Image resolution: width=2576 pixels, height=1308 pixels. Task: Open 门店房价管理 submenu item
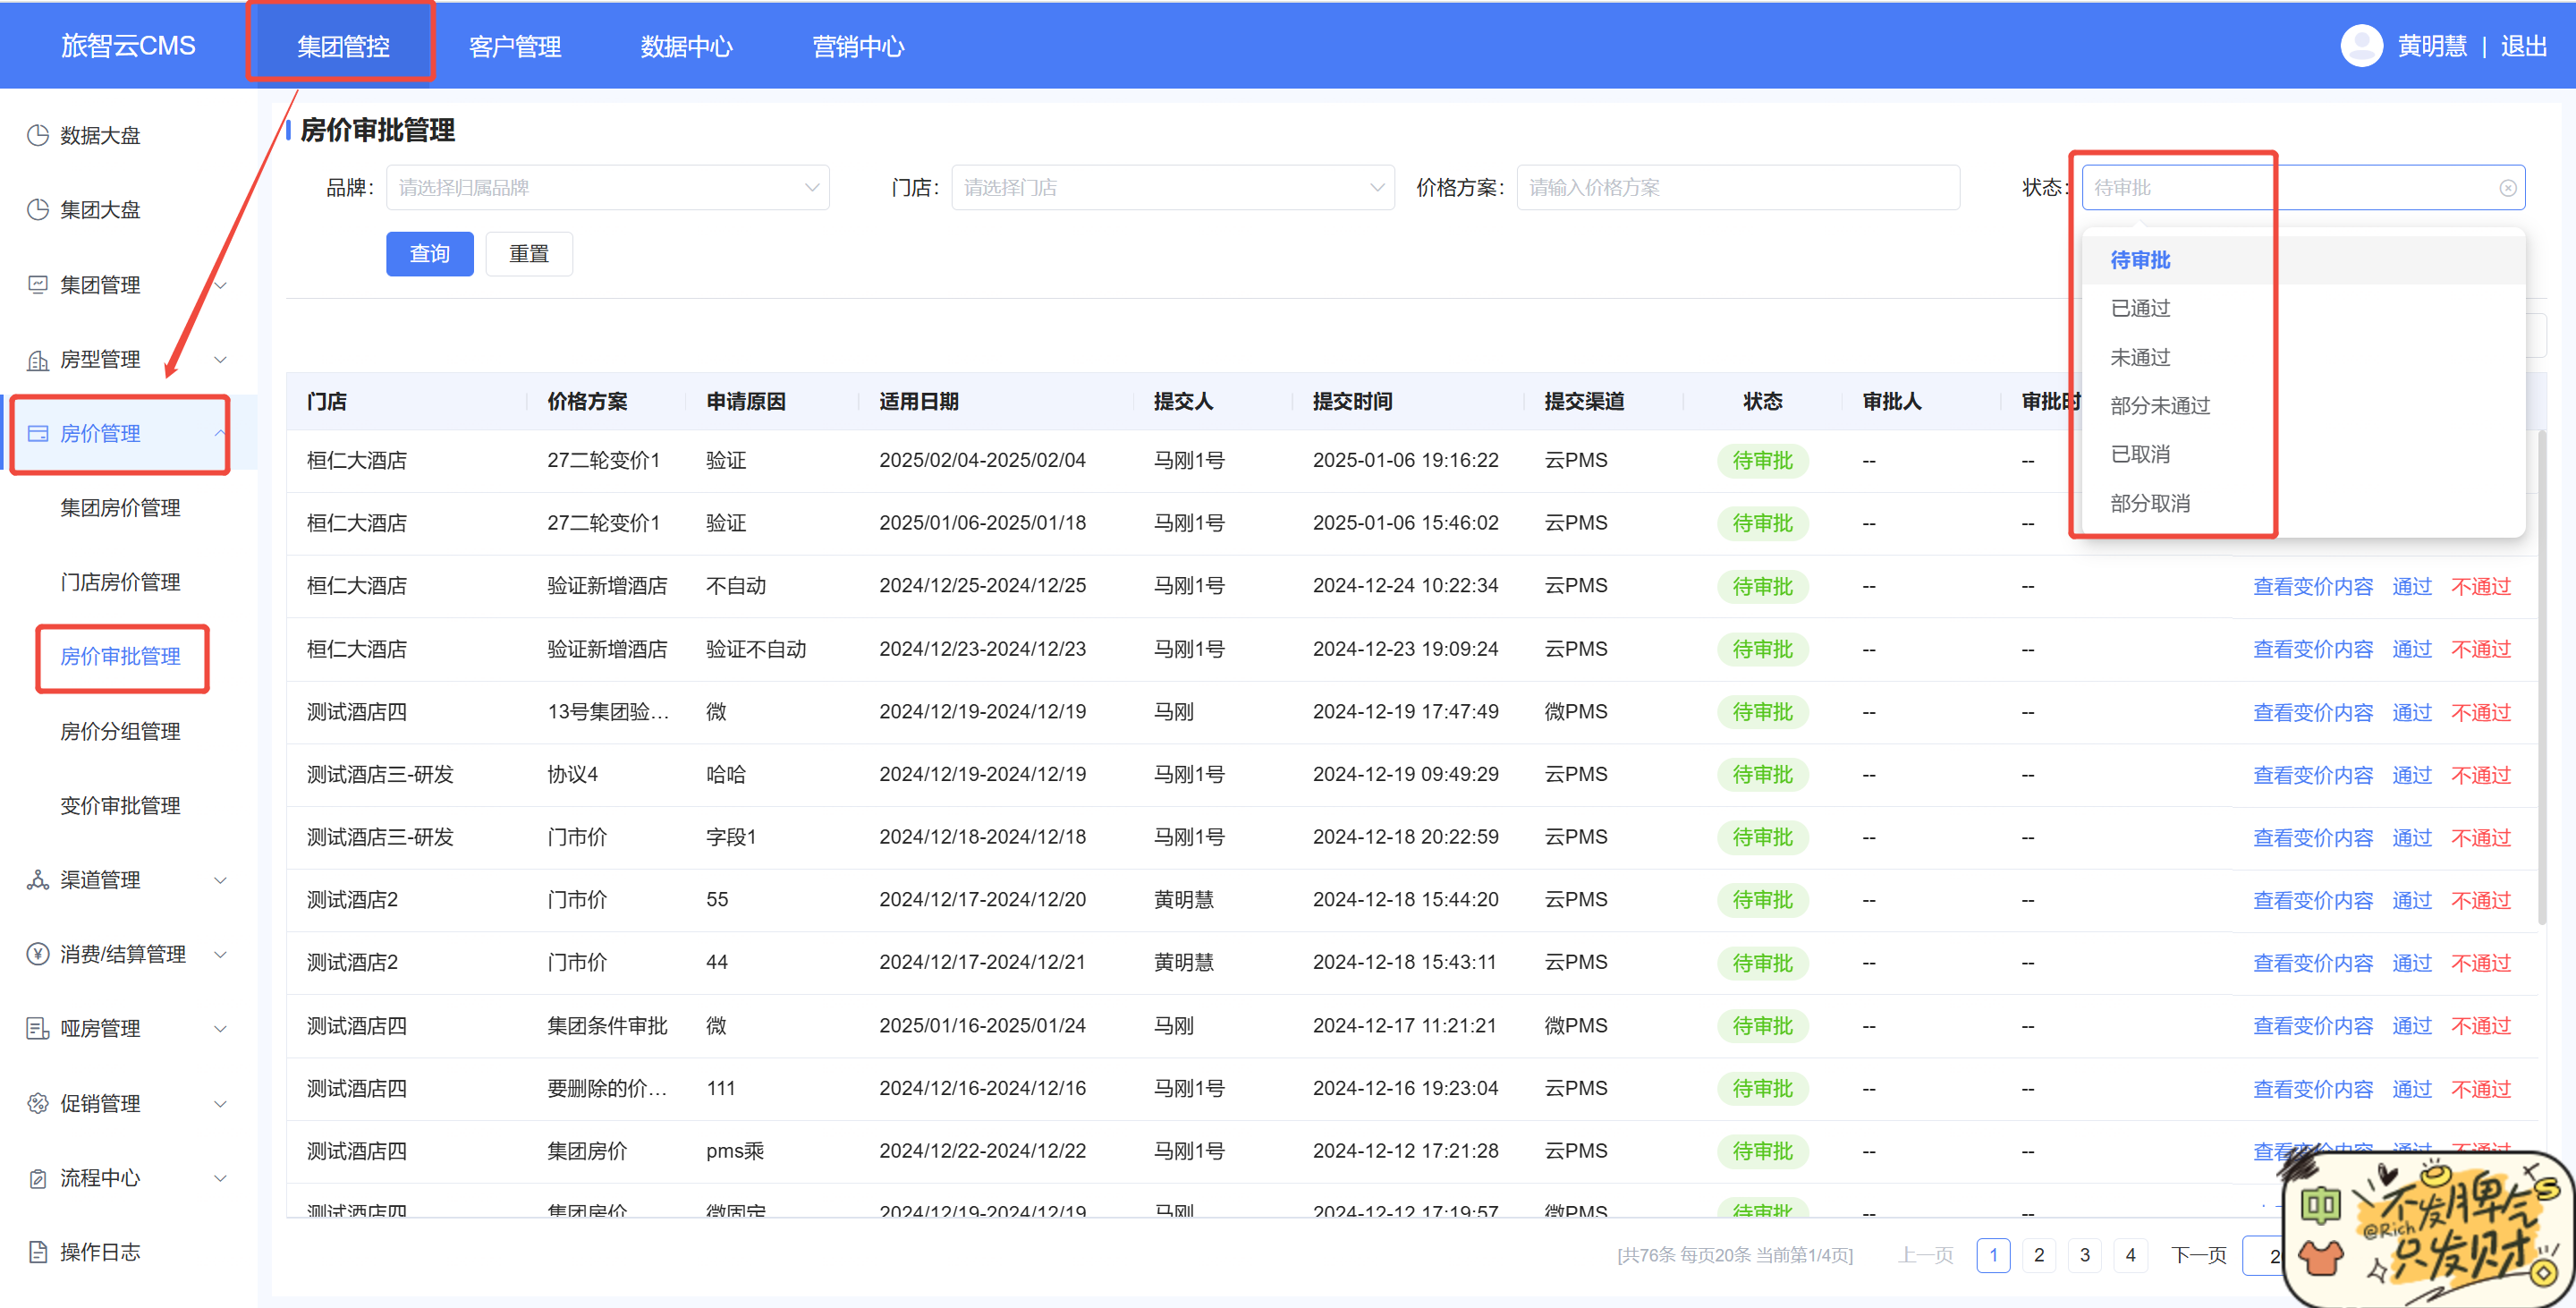coord(121,582)
